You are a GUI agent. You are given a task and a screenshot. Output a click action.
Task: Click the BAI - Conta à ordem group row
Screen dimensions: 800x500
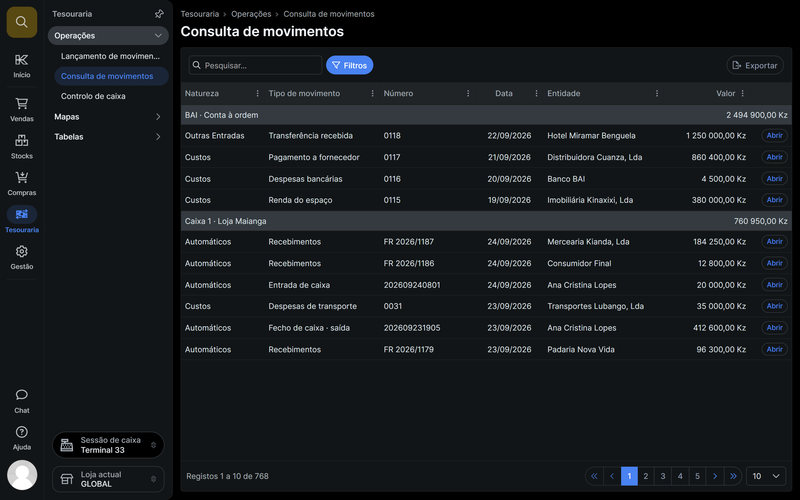click(486, 115)
